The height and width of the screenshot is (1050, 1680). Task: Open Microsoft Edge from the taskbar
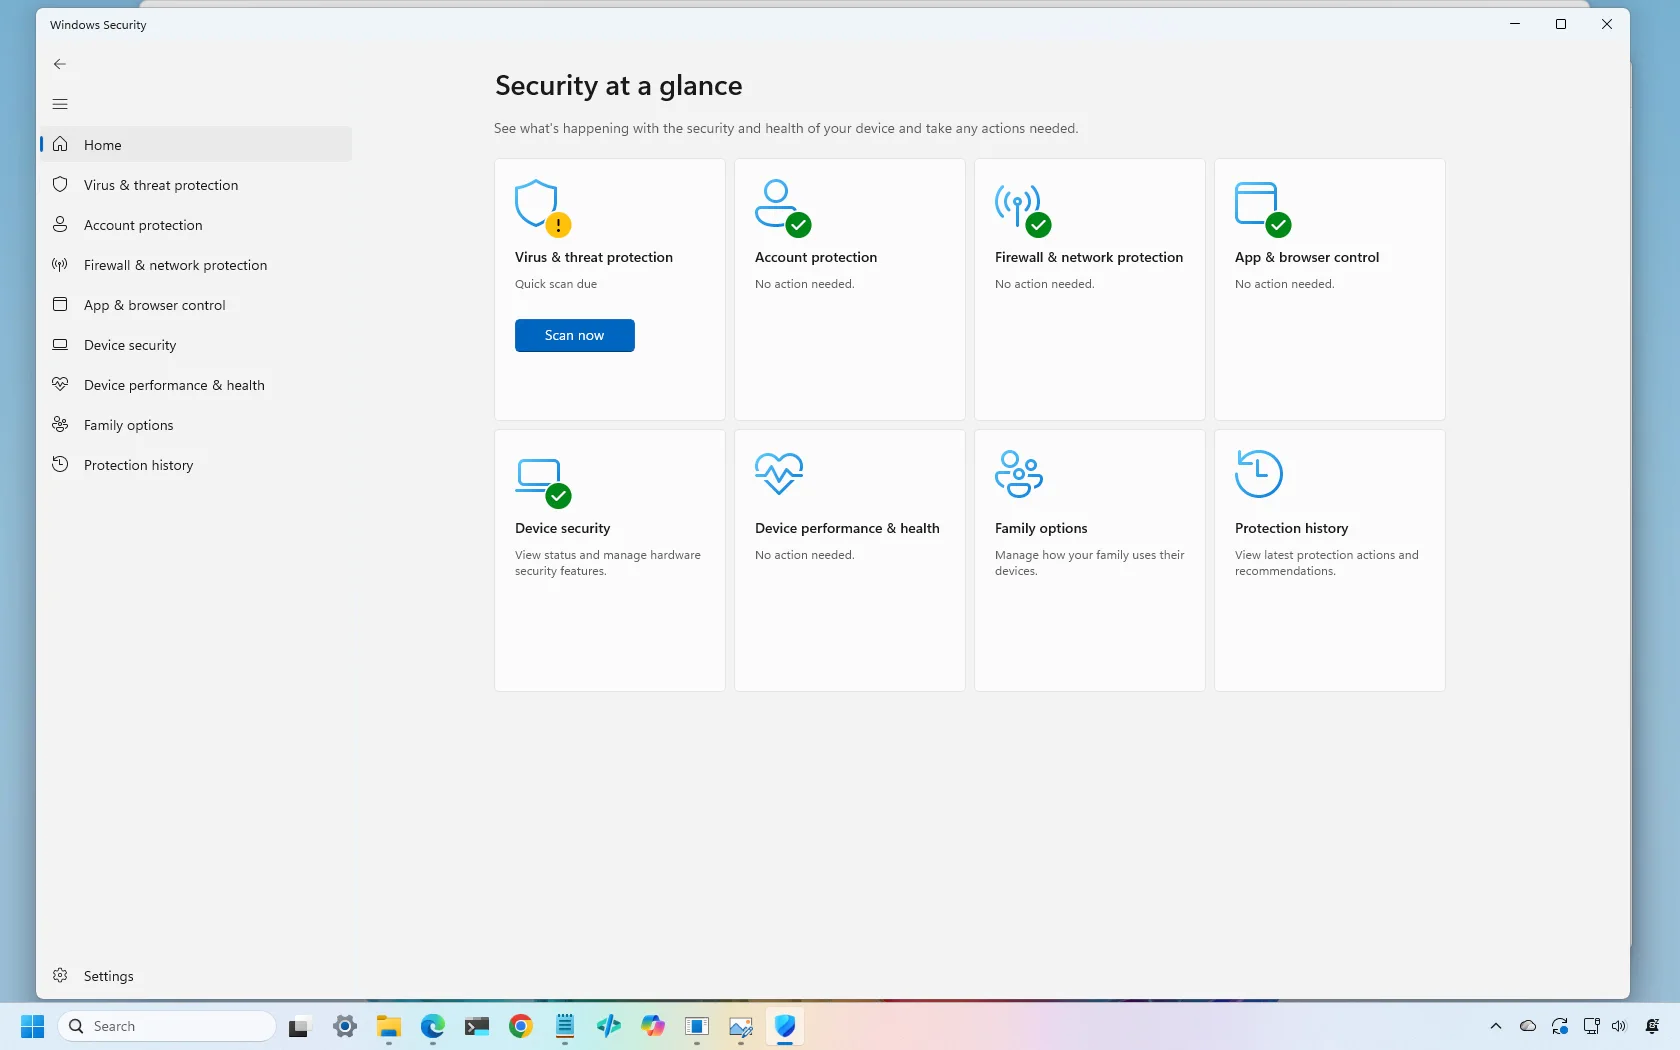point(433,1026)
